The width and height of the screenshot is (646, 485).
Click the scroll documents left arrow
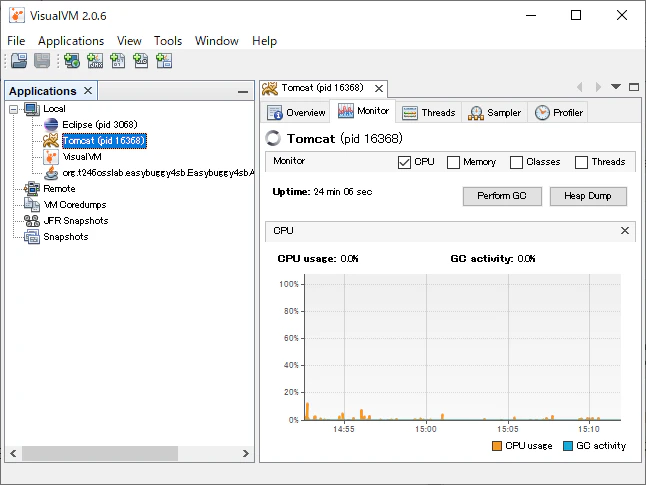pos(580,87)
